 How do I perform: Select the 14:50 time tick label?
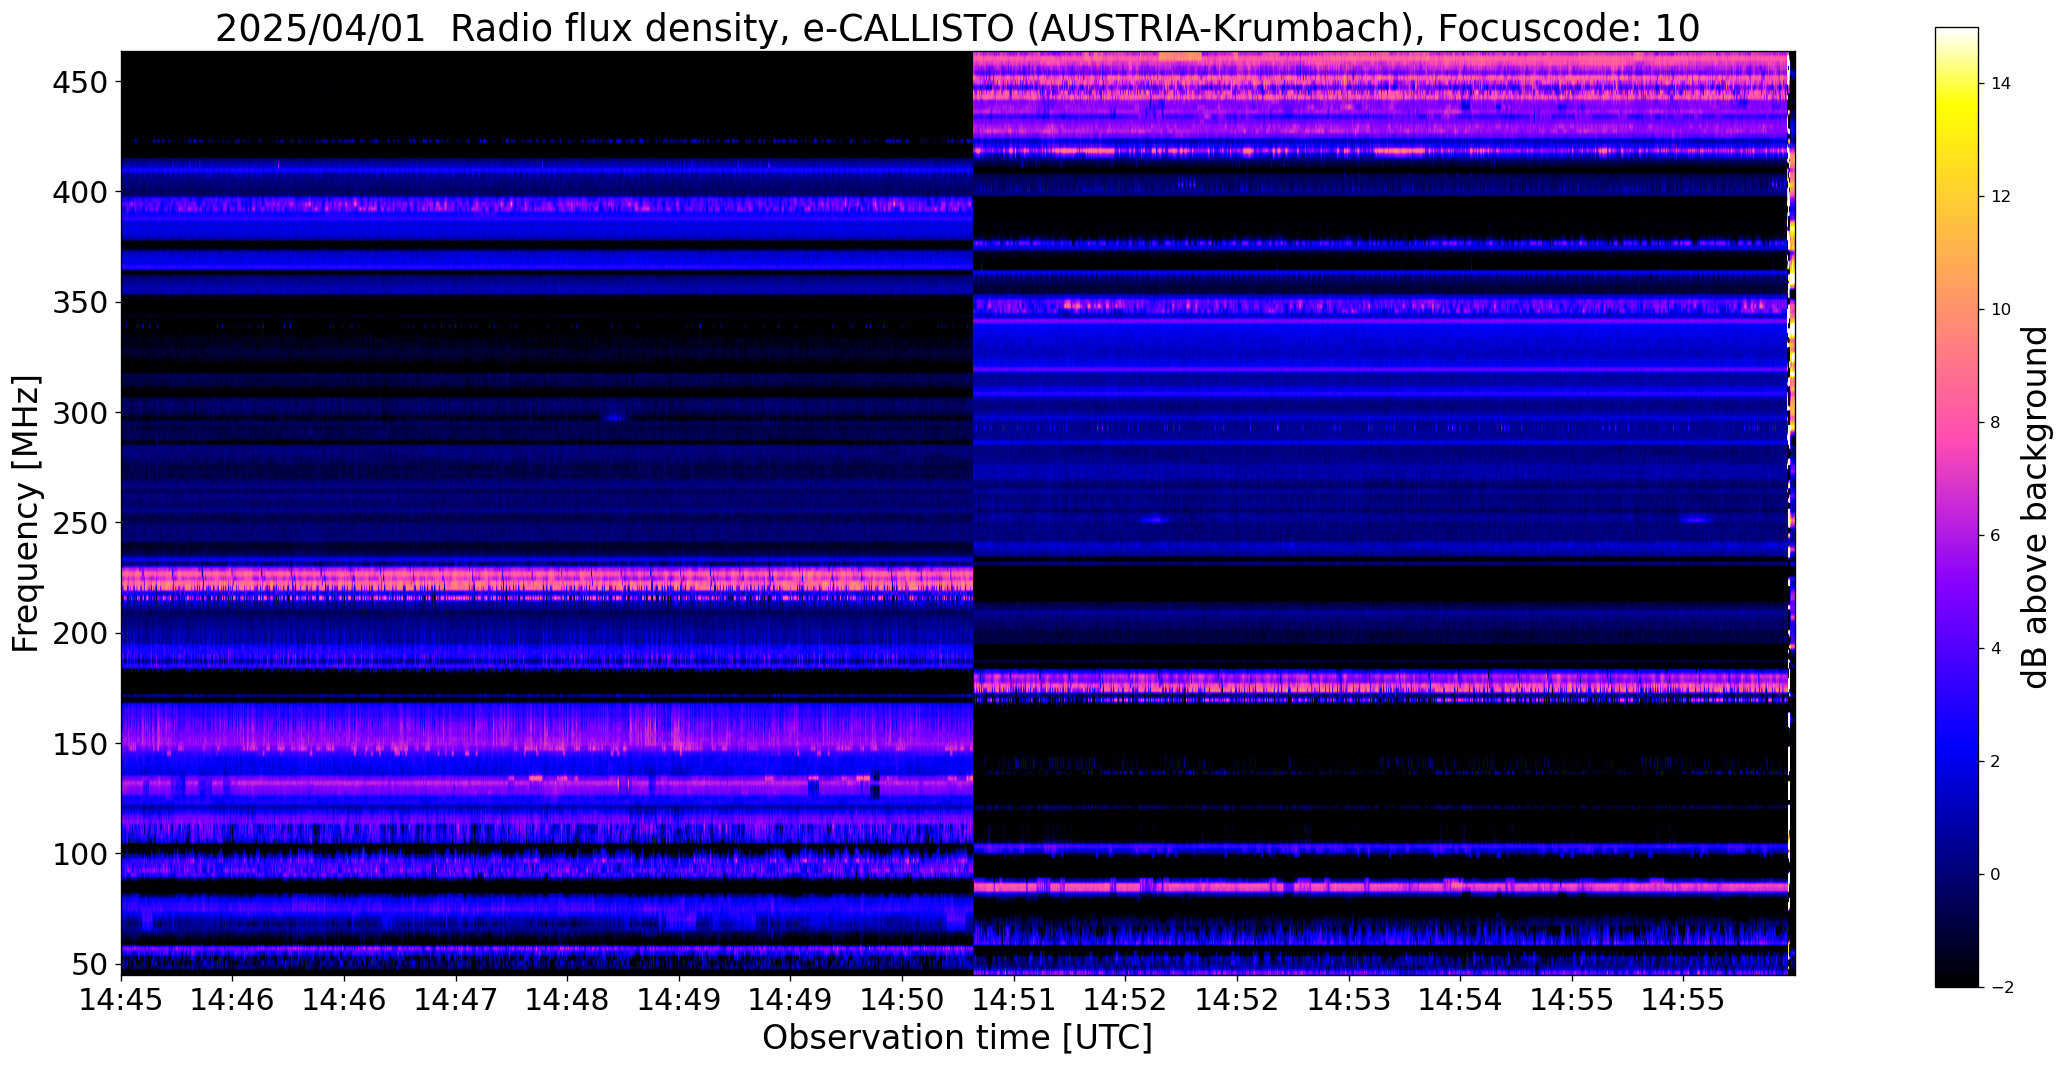pos(903,998)
